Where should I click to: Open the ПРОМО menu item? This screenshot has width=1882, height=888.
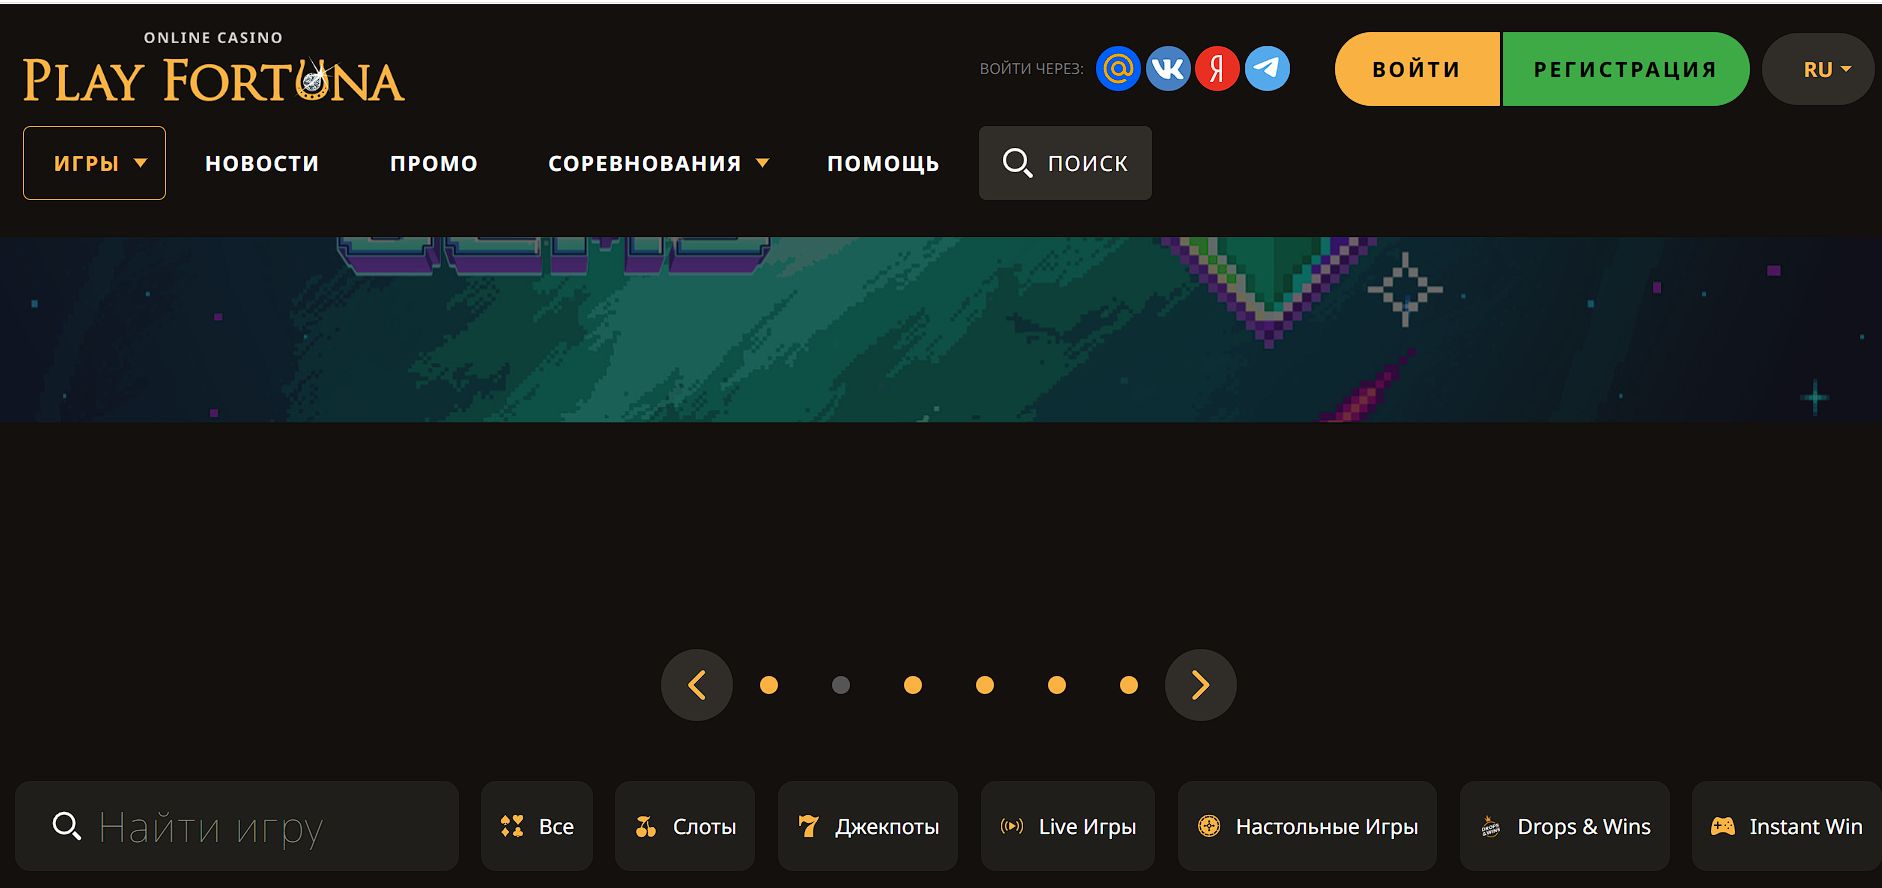pyautogui.click(x=434, y=163)
